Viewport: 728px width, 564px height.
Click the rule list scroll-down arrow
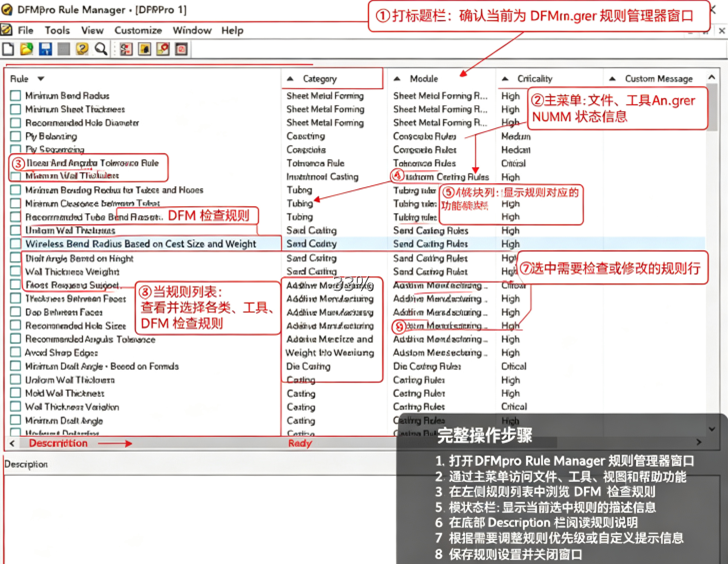tap(711, 429)
